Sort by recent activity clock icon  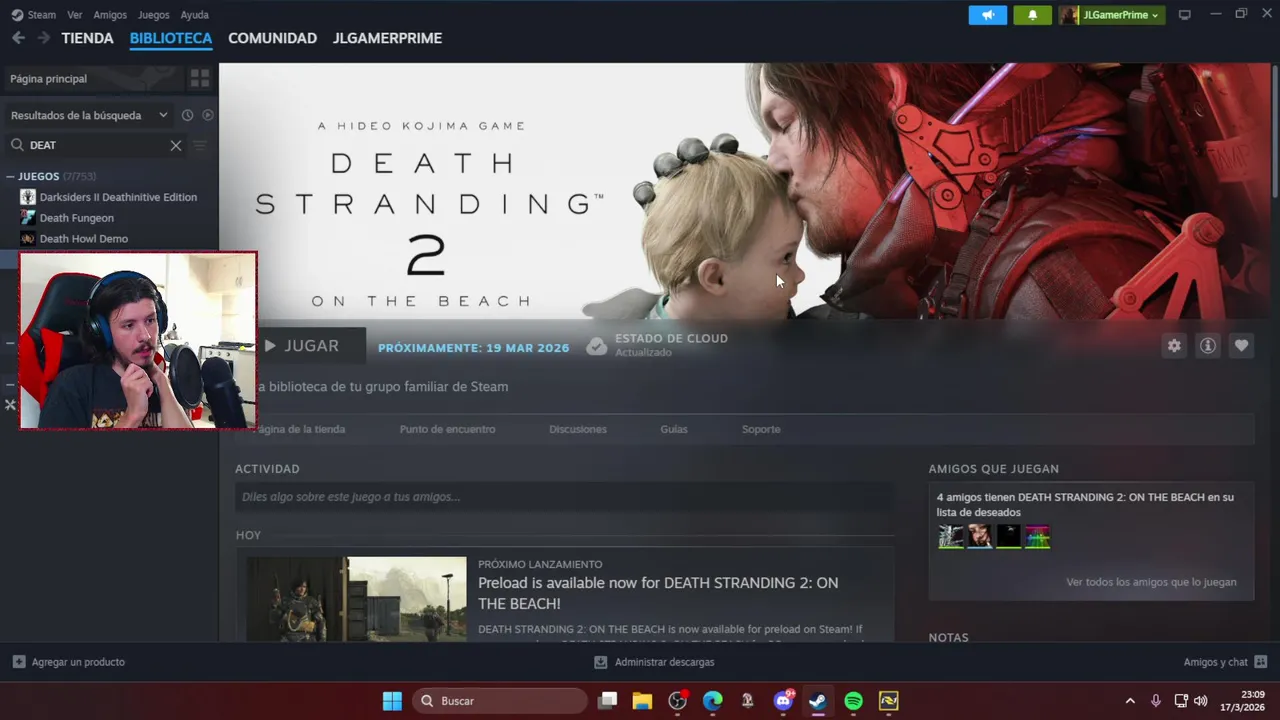coord(187,115)
